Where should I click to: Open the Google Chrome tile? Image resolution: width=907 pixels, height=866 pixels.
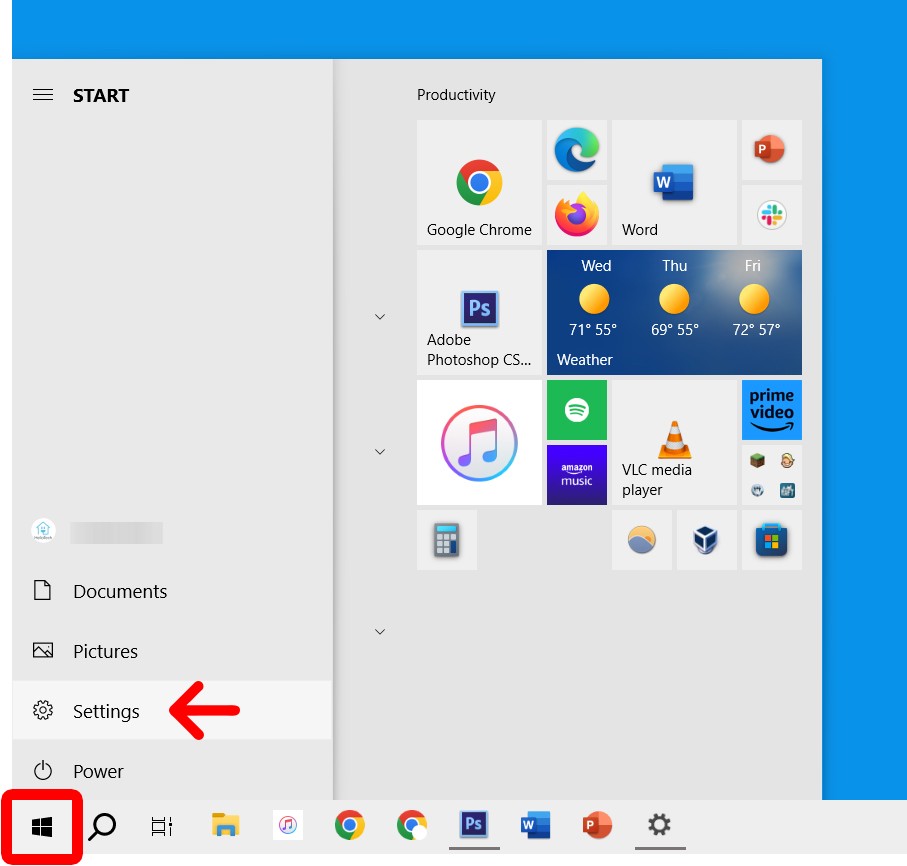(x=479, y=182)
